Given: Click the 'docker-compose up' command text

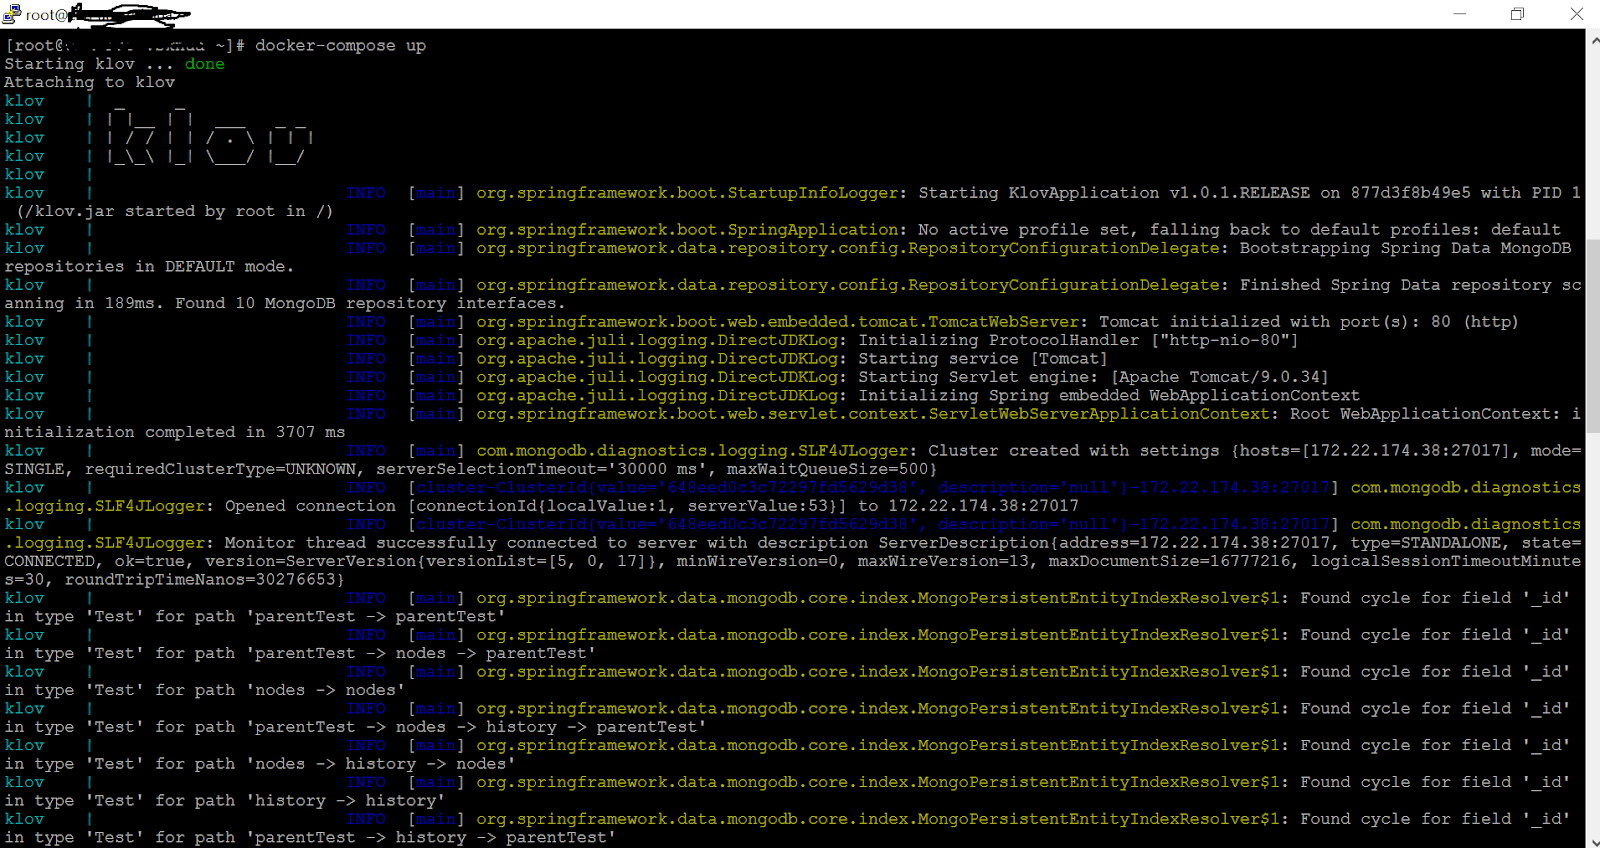Looking at the screenshot, I should pos(340,46).
